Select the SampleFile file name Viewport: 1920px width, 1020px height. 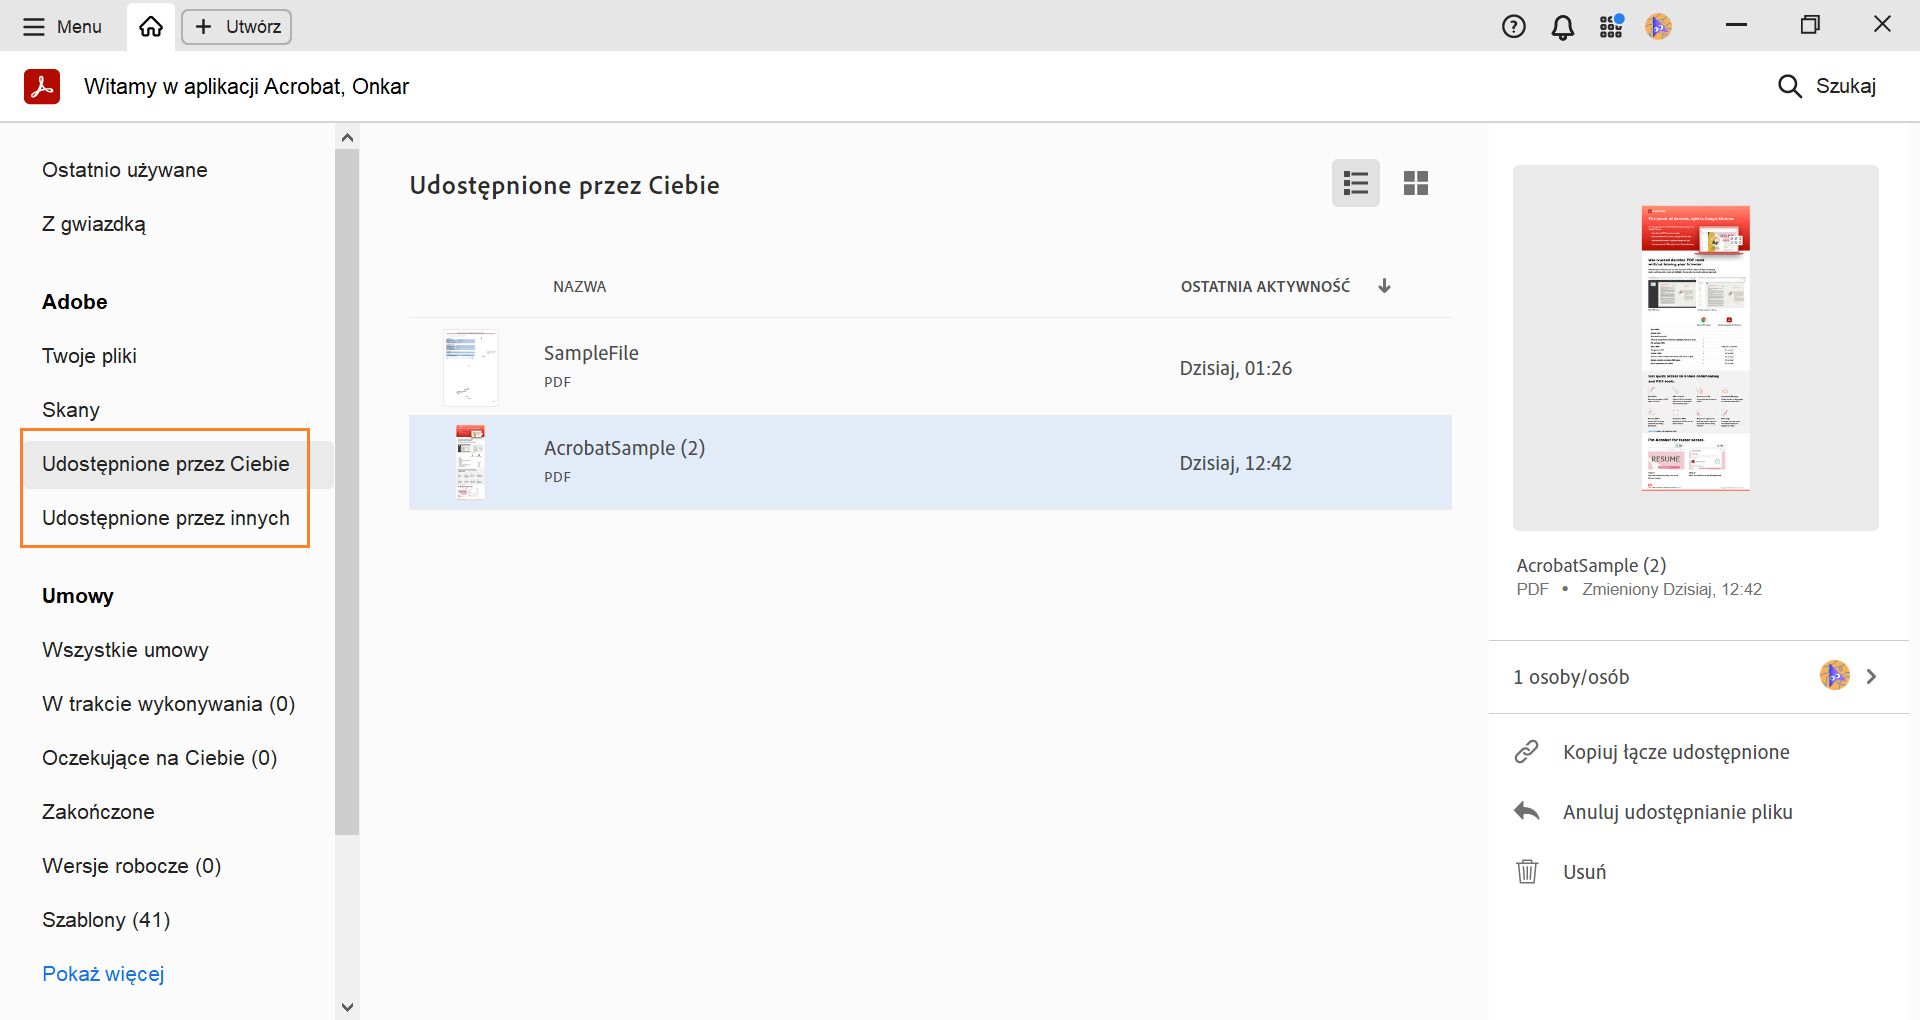(x=591, y=353)
